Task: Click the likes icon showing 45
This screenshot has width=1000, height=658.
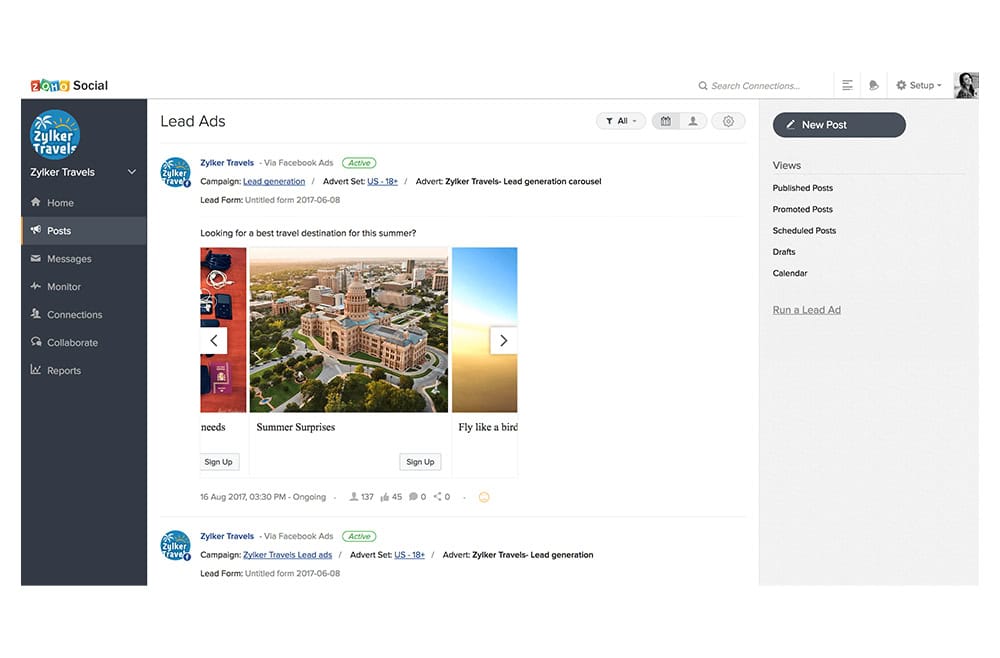Action: tap(385, 497)
